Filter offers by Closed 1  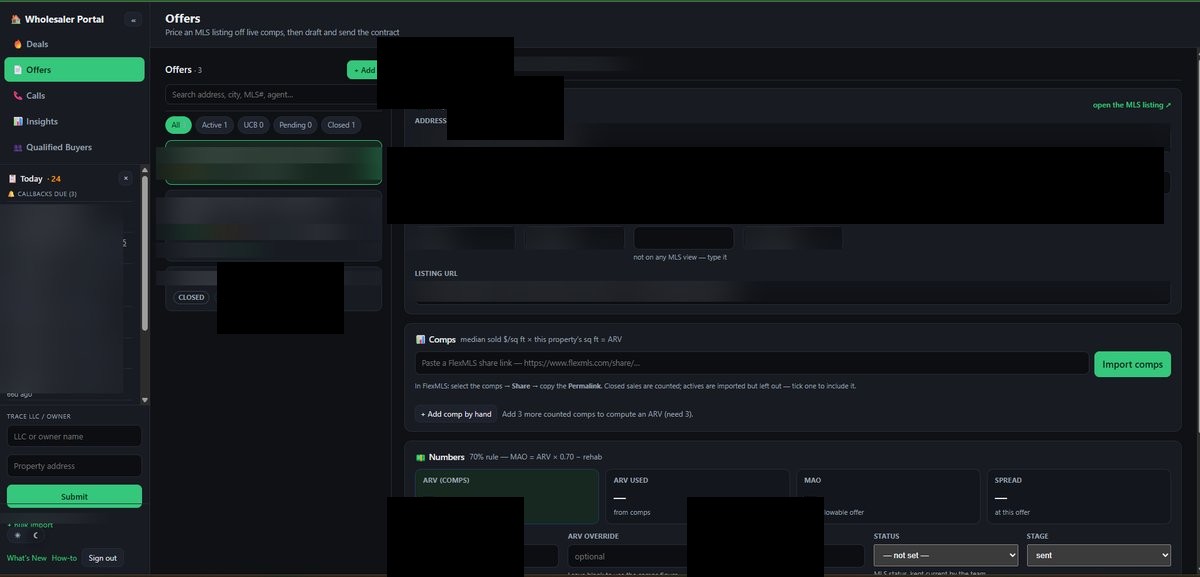(341, 125)
